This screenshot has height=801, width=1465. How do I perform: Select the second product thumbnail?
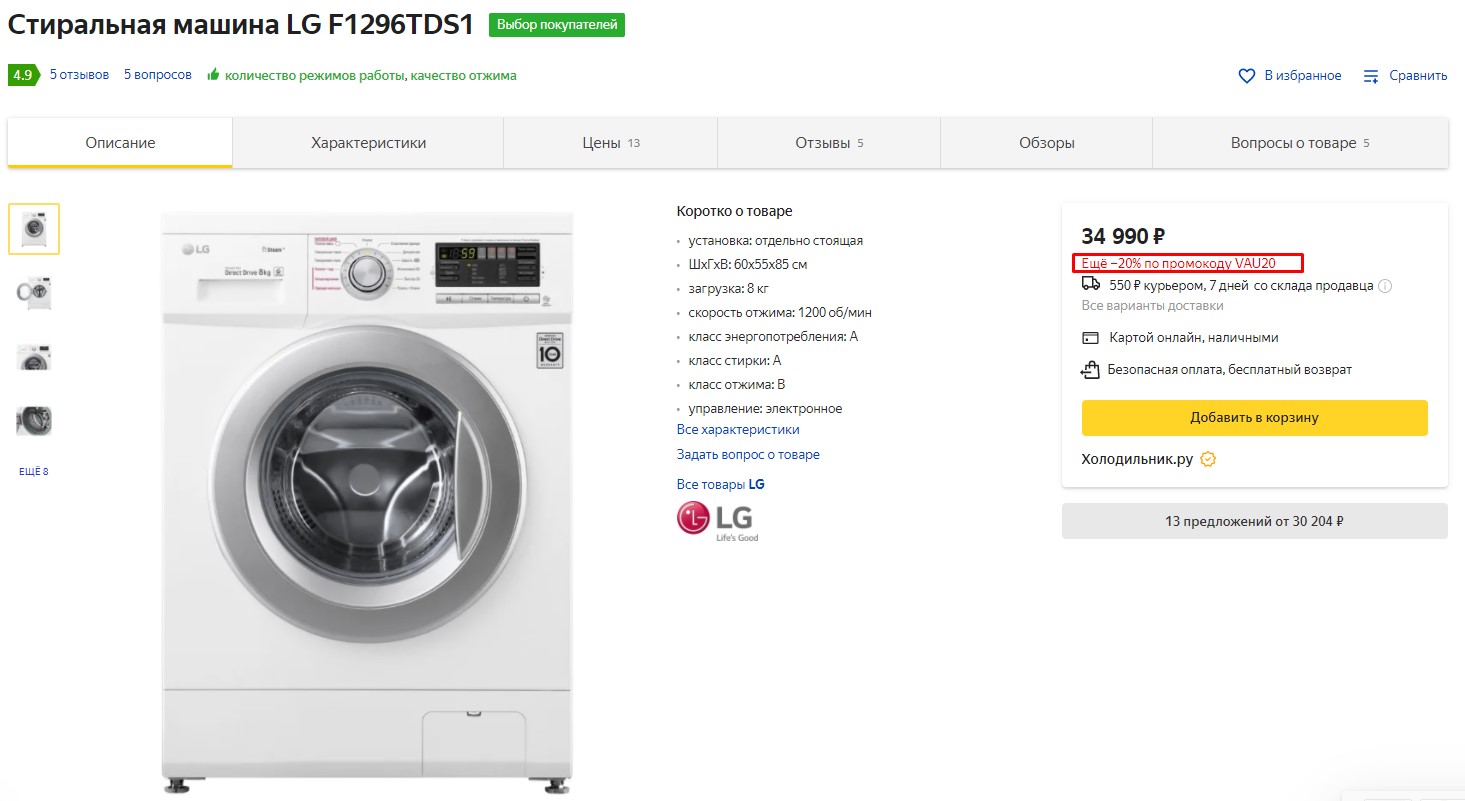(x=34, y=292)
